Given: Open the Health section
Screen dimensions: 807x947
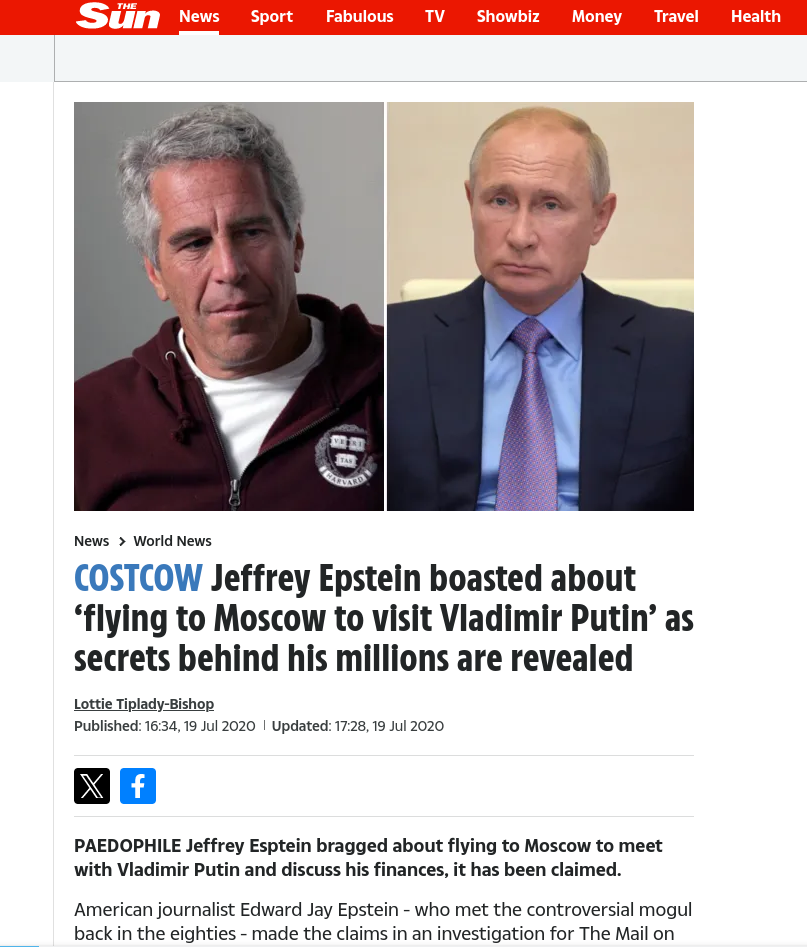Looking at the screenshot, I should coord(756,16).
